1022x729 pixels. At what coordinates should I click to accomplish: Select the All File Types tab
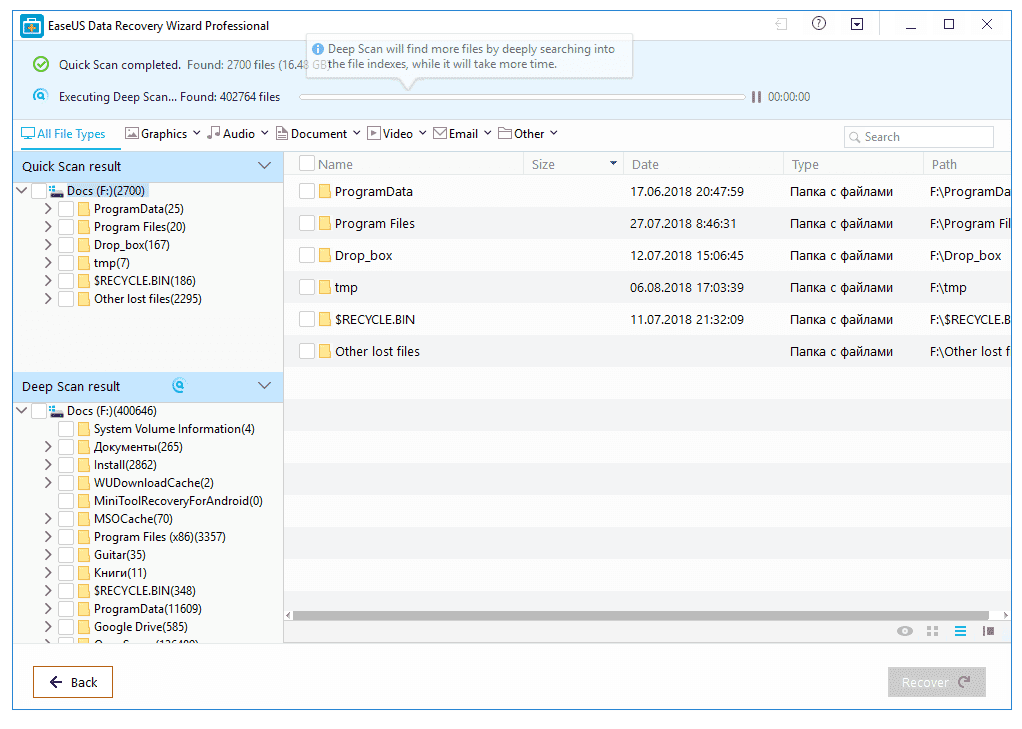63,134
